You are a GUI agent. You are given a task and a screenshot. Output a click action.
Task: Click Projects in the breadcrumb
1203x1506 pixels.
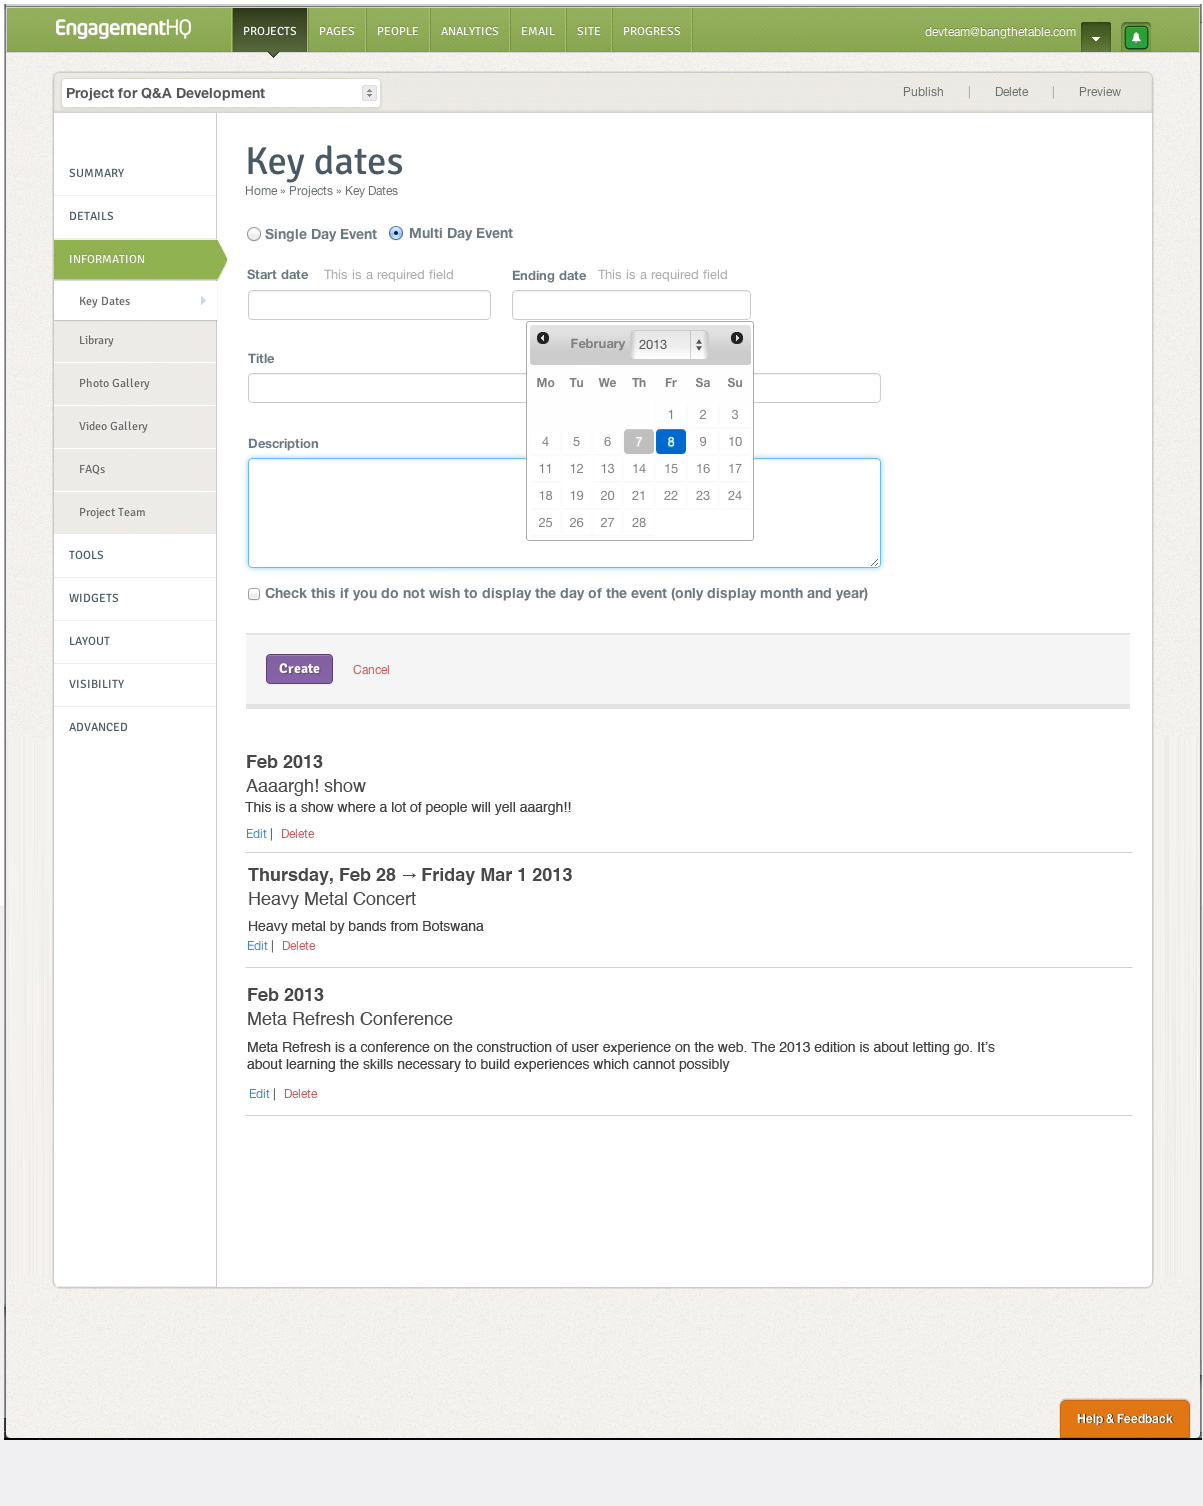pos(311,191)
